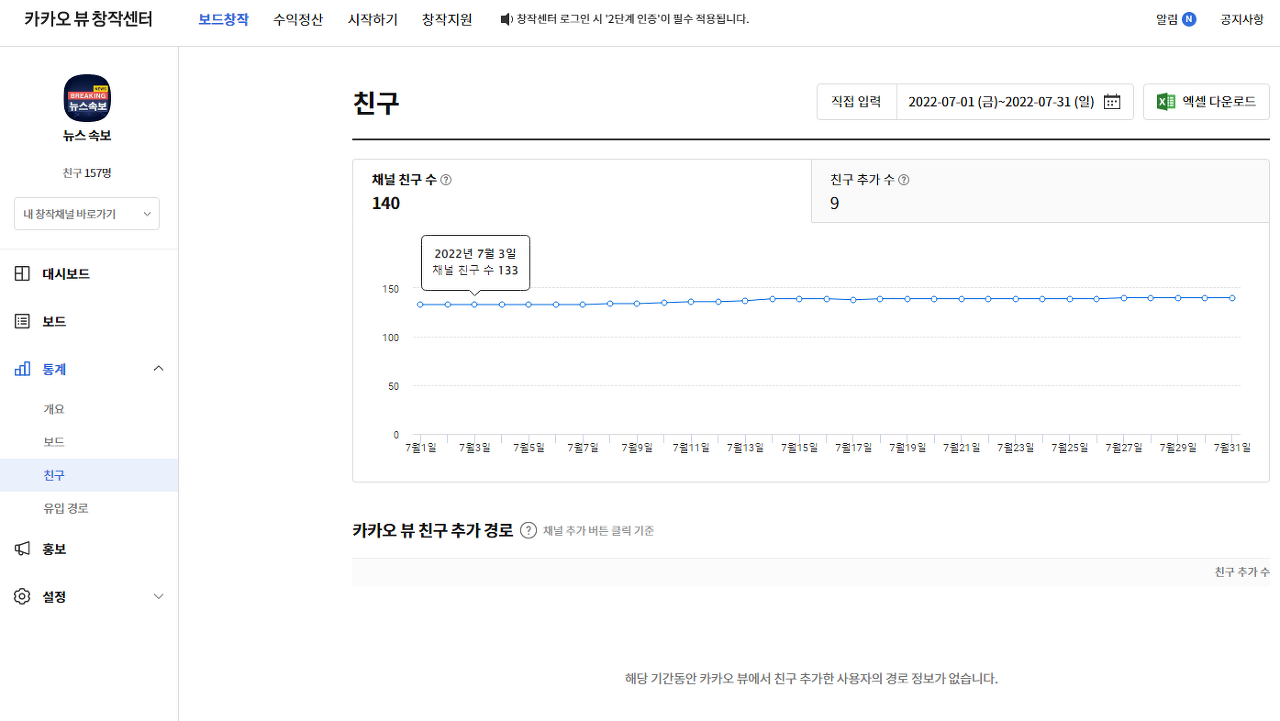Click the last chart data point above 7월31일

click(1232, 298)
